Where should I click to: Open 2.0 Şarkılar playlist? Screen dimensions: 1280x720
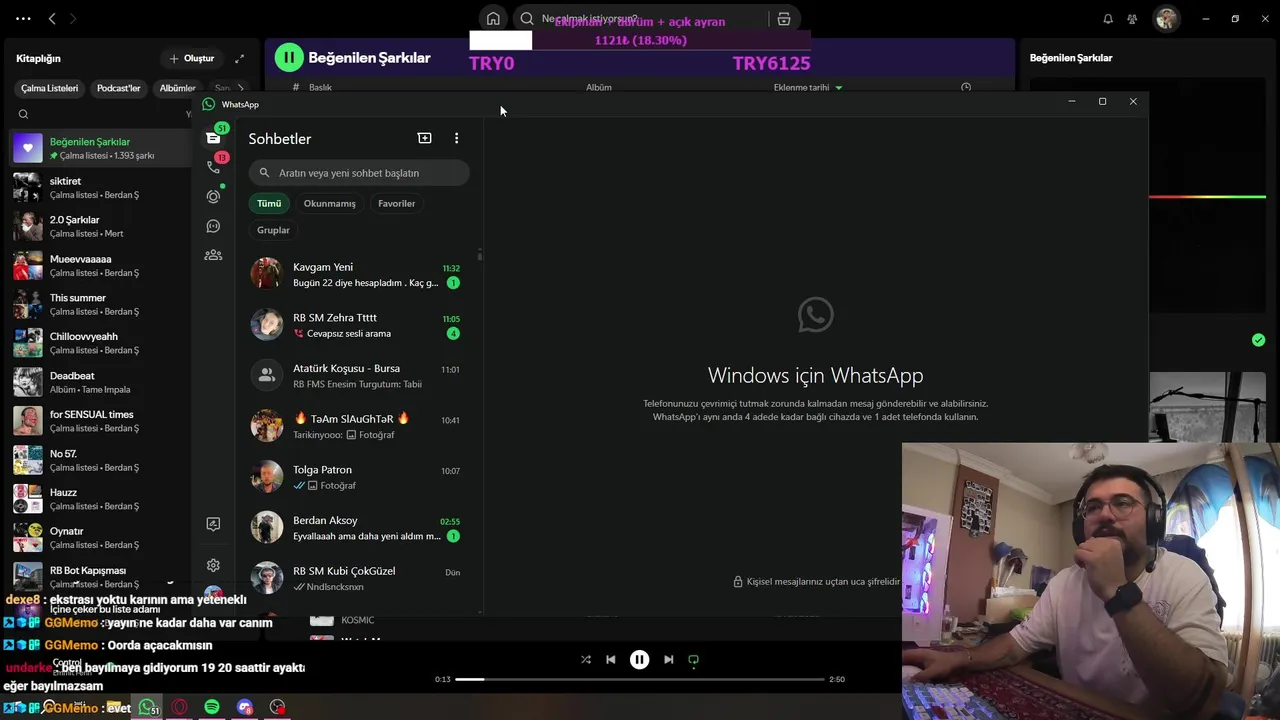click(x=101, y=226)
